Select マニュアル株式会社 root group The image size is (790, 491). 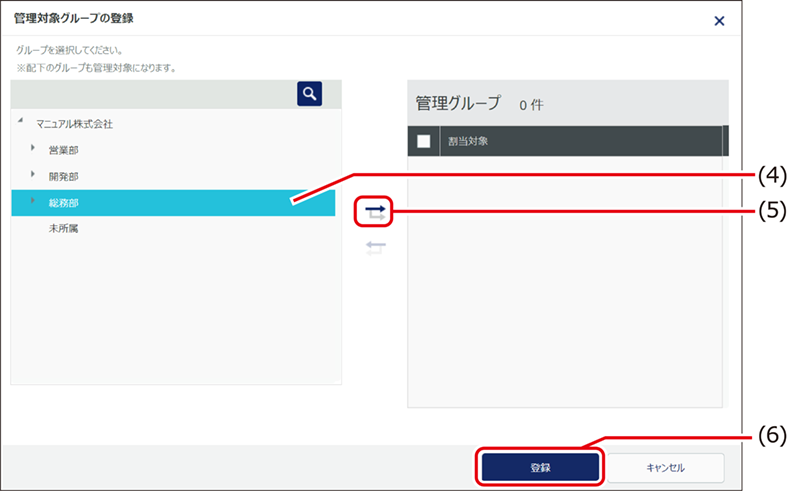point(75,124)
